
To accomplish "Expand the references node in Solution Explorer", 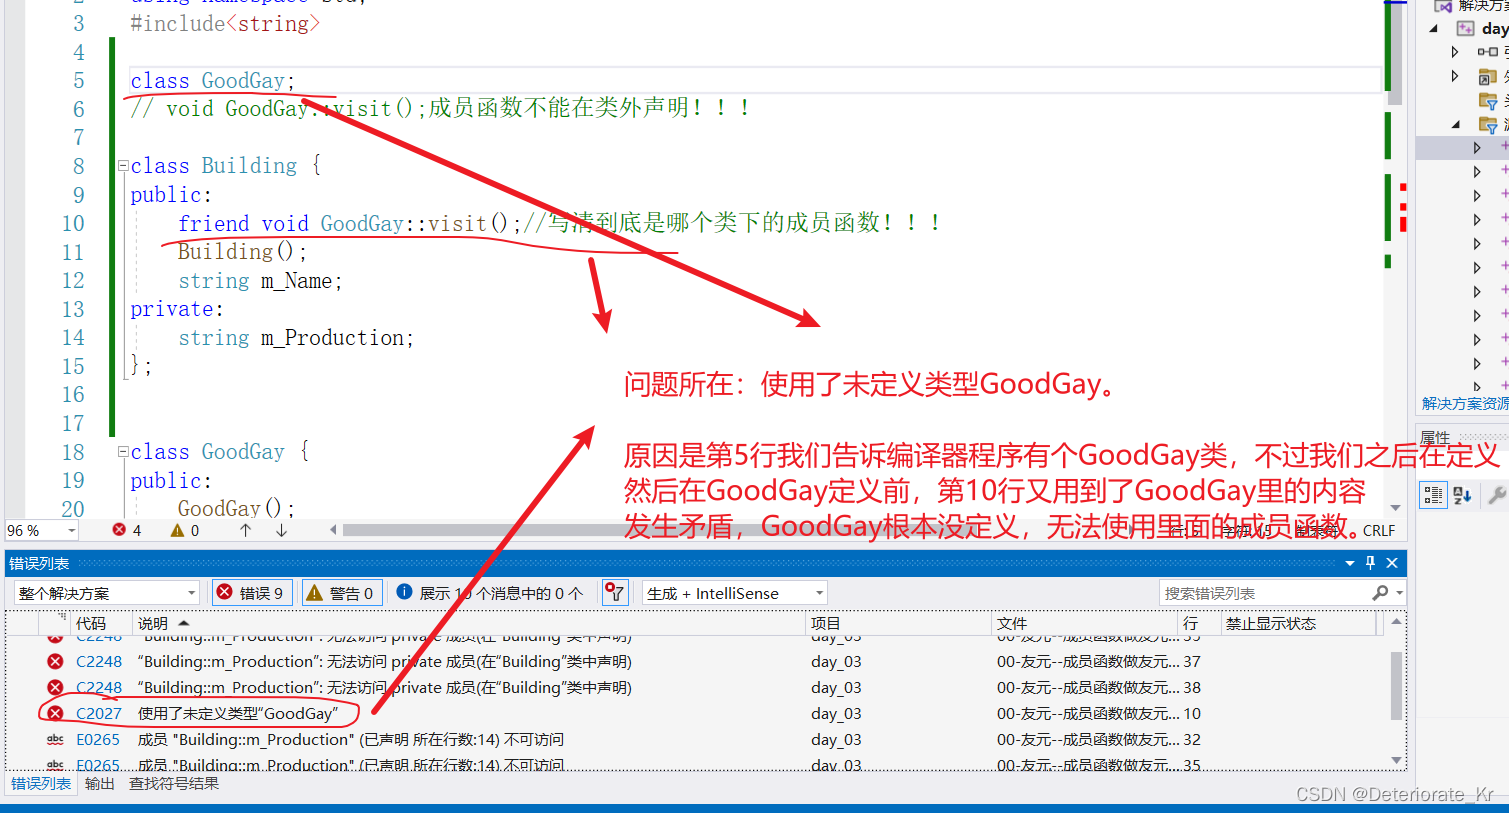I will tap(1455, 51).
